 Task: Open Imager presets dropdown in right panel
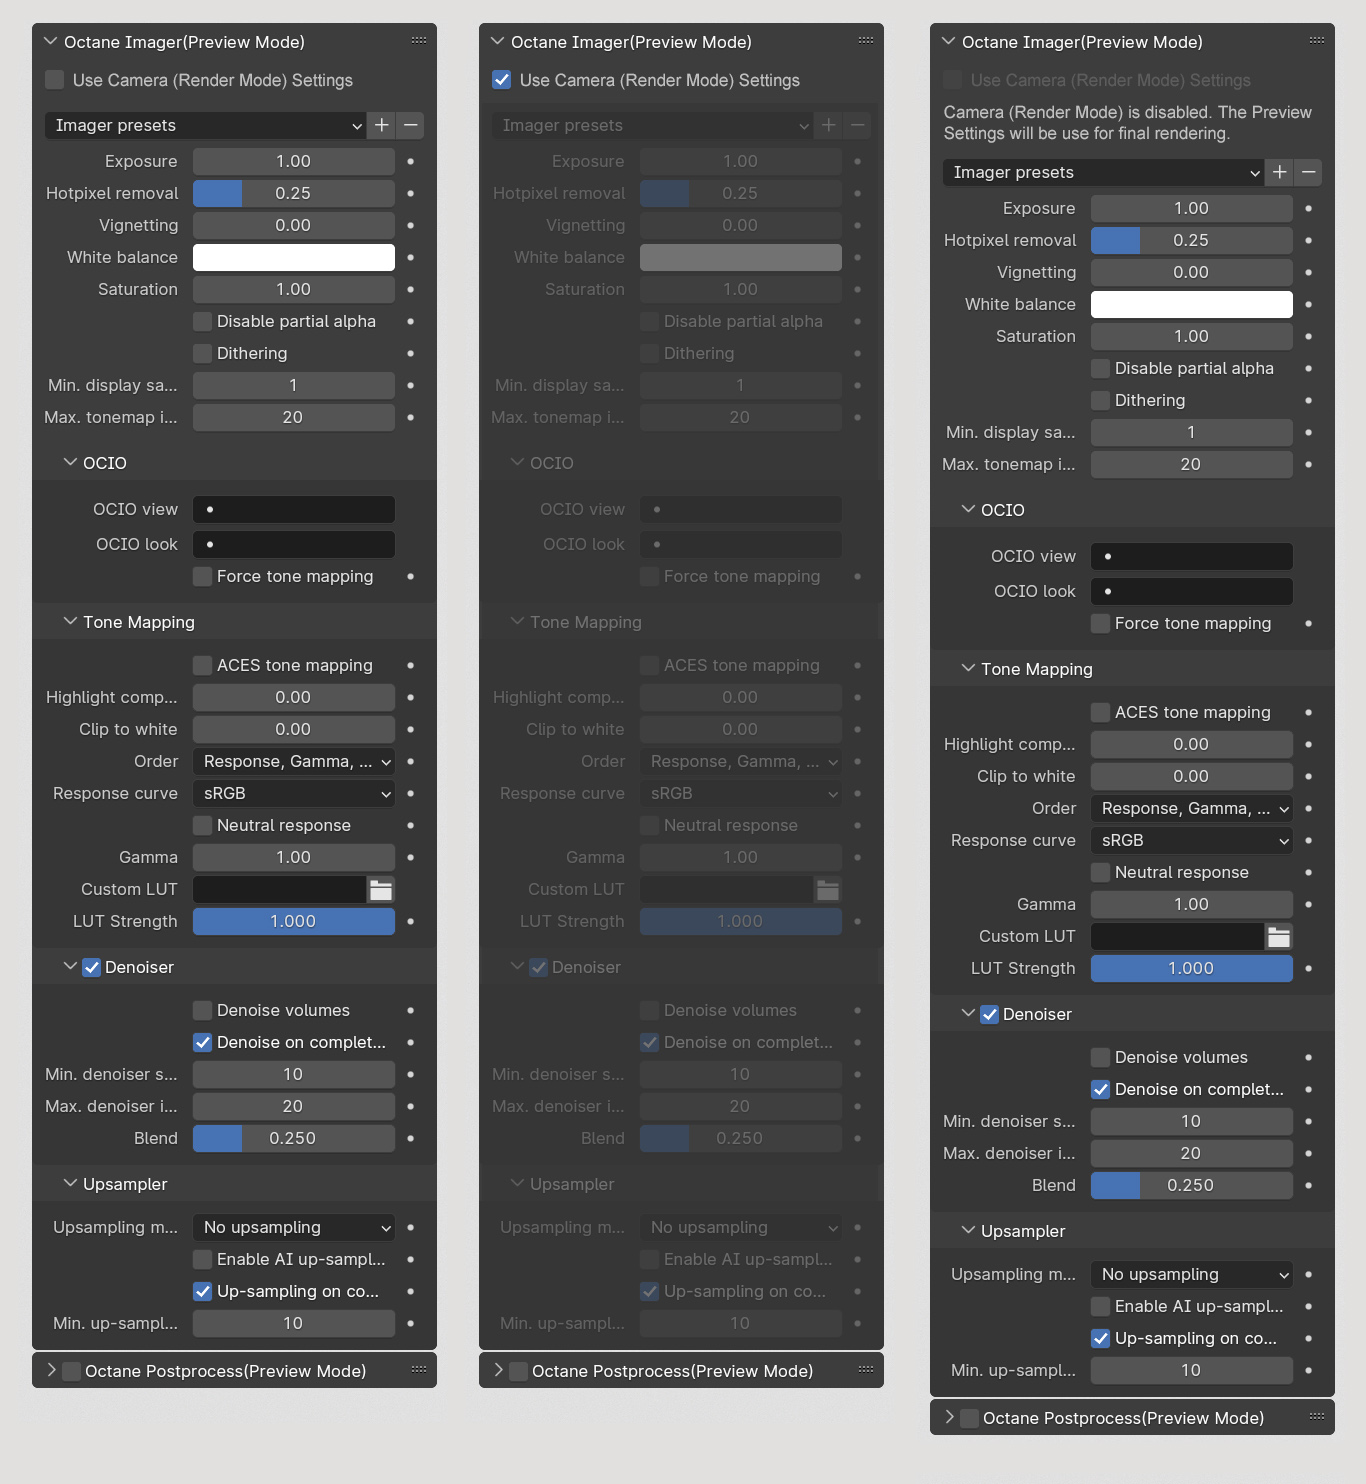coord(1104,172)
